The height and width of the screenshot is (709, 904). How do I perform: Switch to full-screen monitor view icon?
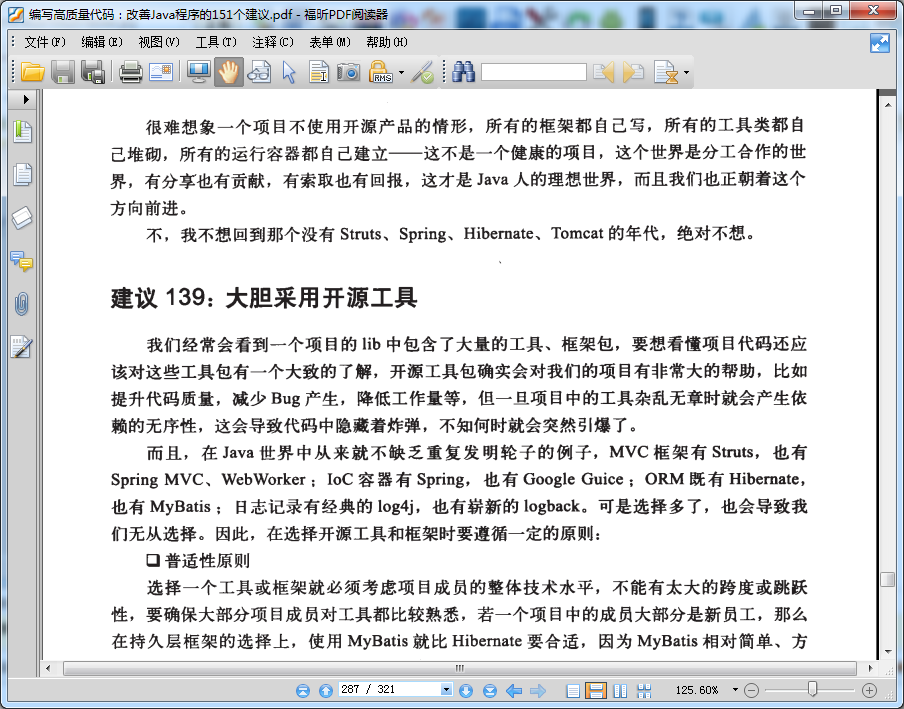[x=199, y=72]
